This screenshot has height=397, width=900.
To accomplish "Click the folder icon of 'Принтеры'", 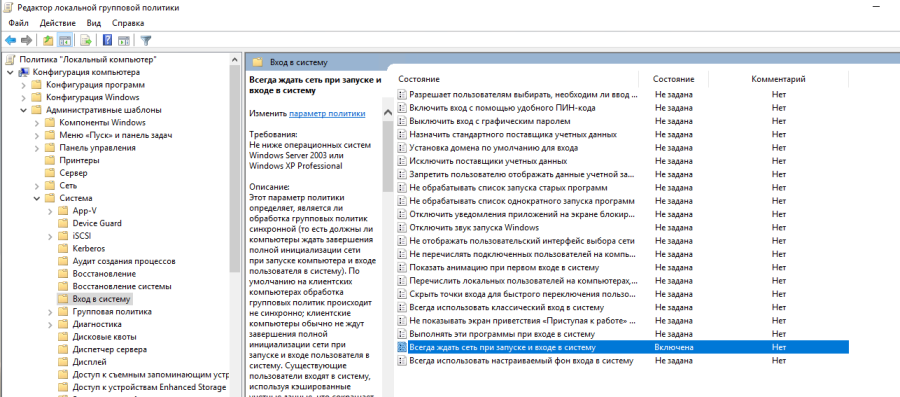I will [51, 160].
